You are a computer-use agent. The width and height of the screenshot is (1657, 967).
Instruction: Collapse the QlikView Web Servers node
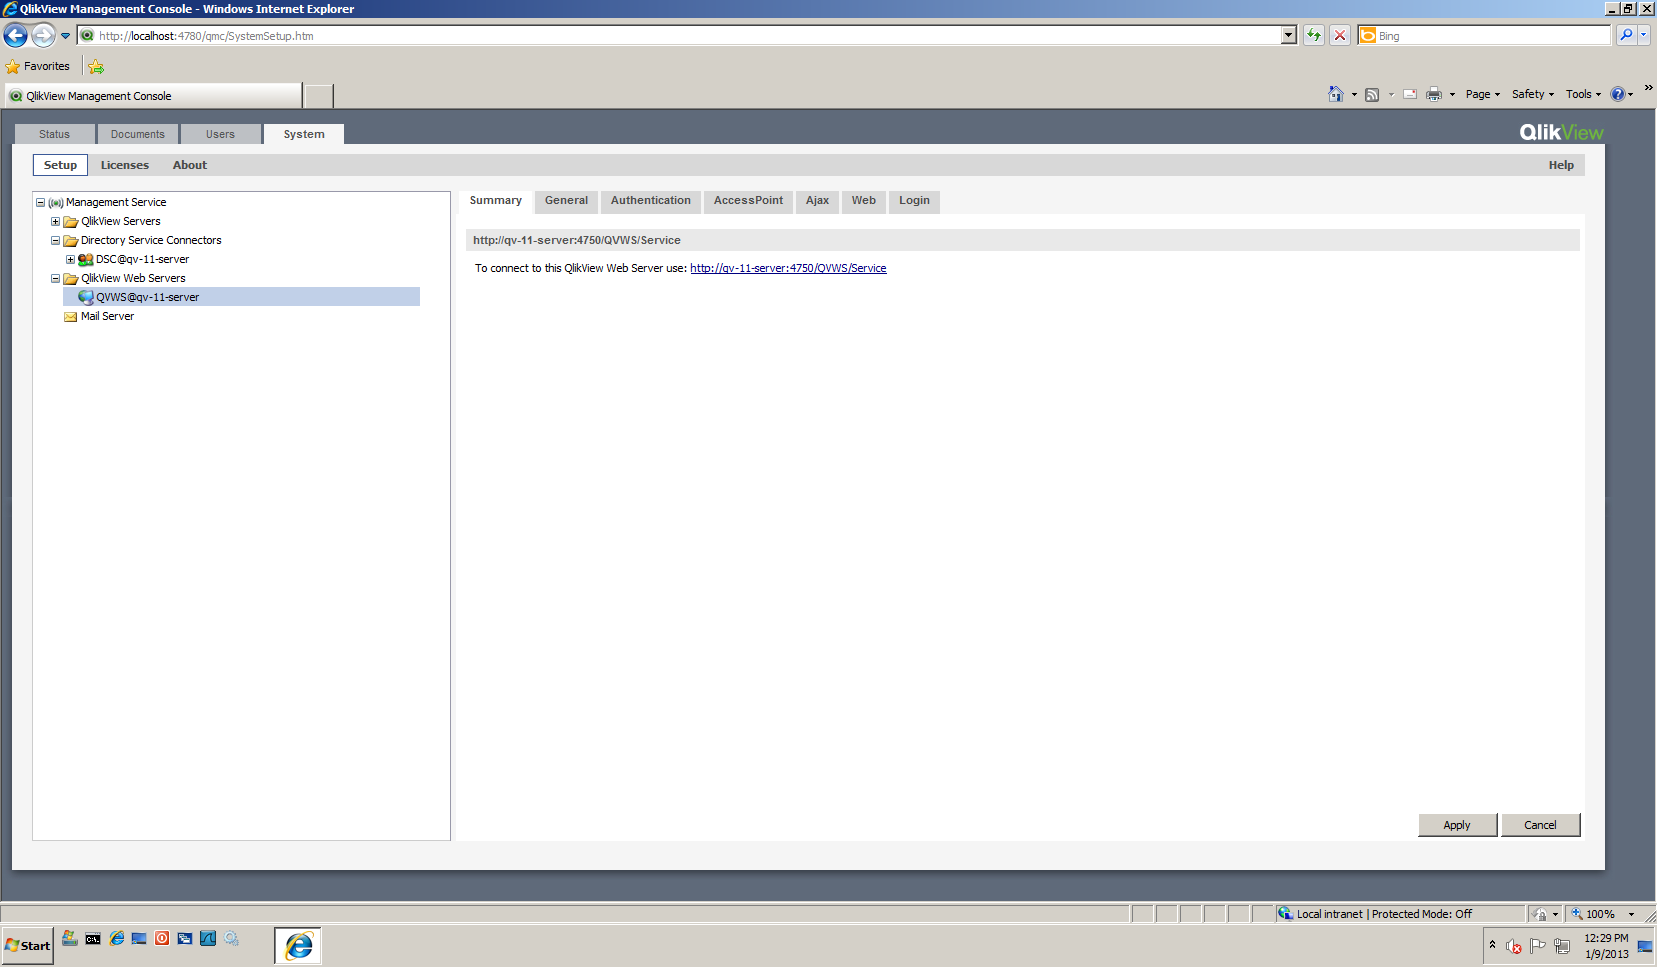point(56,278)
